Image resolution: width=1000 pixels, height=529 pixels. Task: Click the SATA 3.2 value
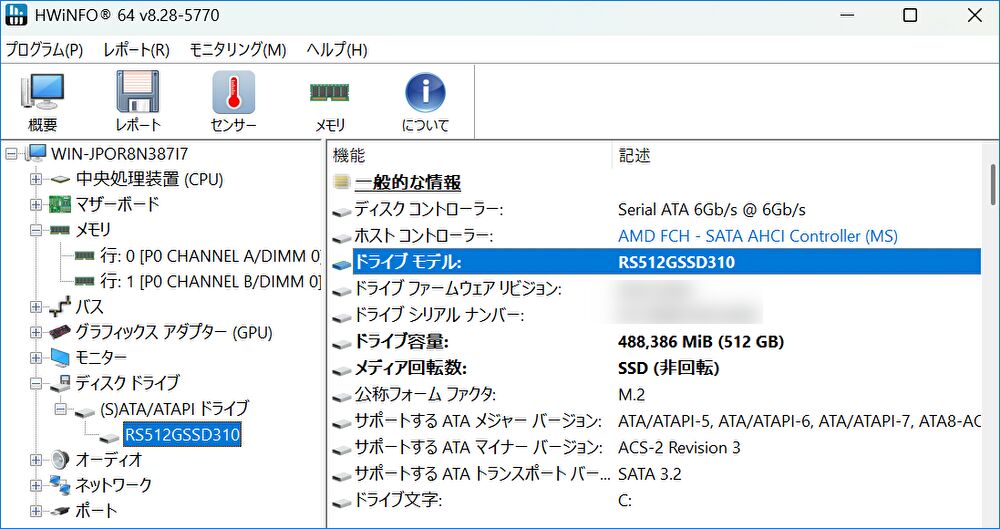click(x=649, y=474)
